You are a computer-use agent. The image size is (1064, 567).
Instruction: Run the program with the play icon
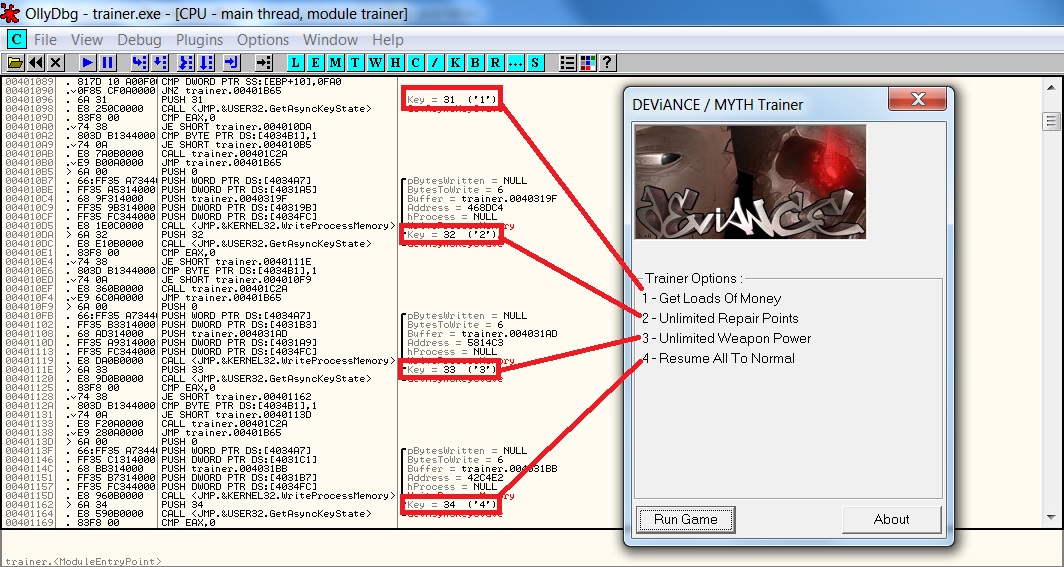tap(88, 62)
